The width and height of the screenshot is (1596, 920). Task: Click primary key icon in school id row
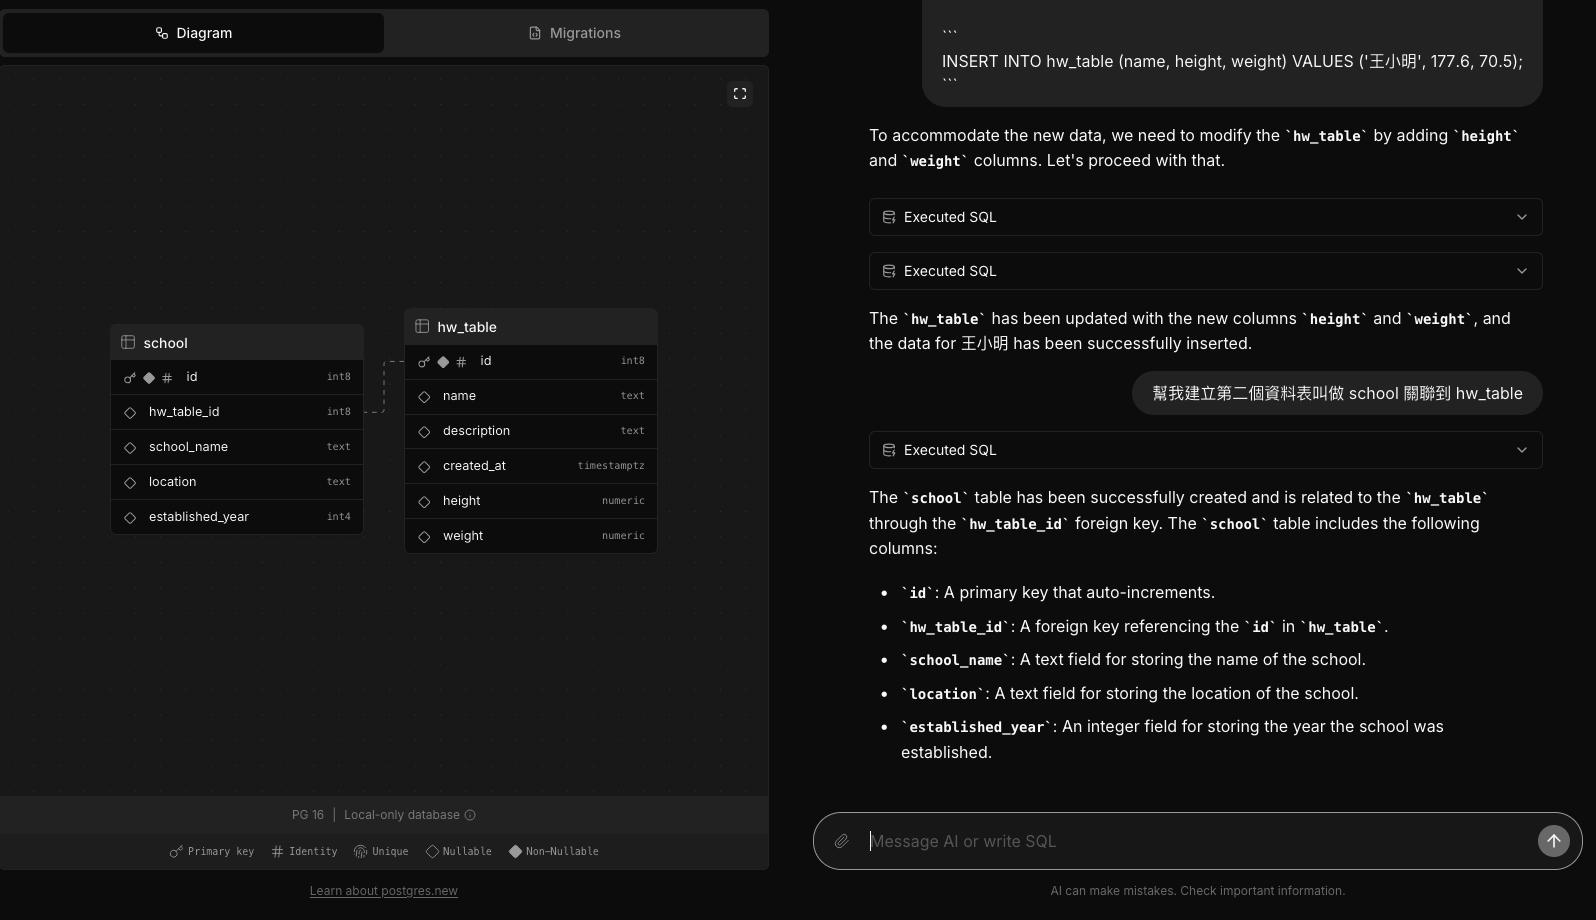coord(130,378)
